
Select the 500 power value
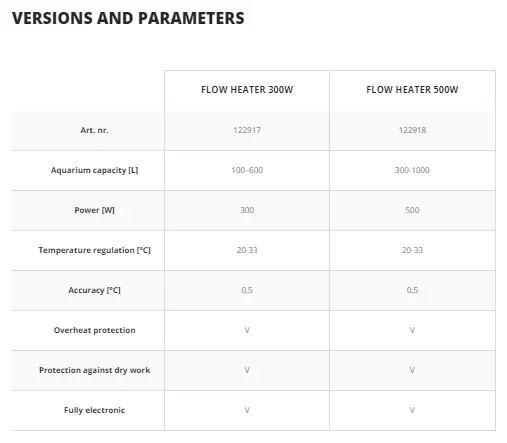point(412,210)
